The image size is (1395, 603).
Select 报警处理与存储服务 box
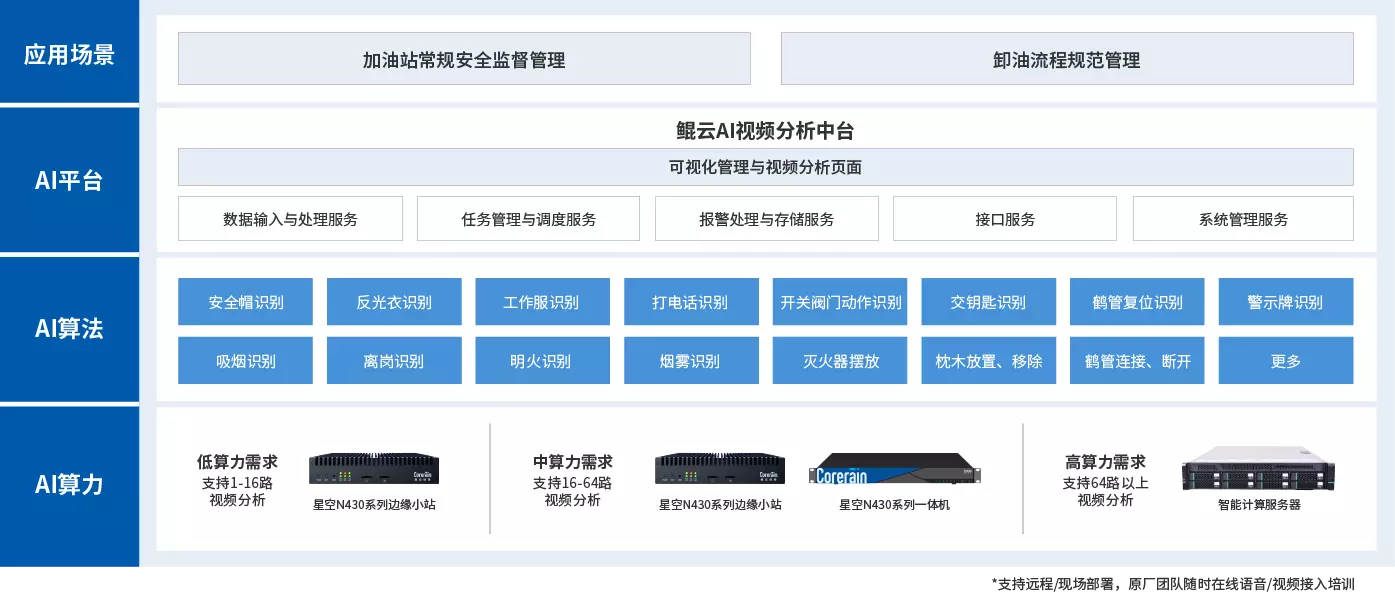click(767, 219)
